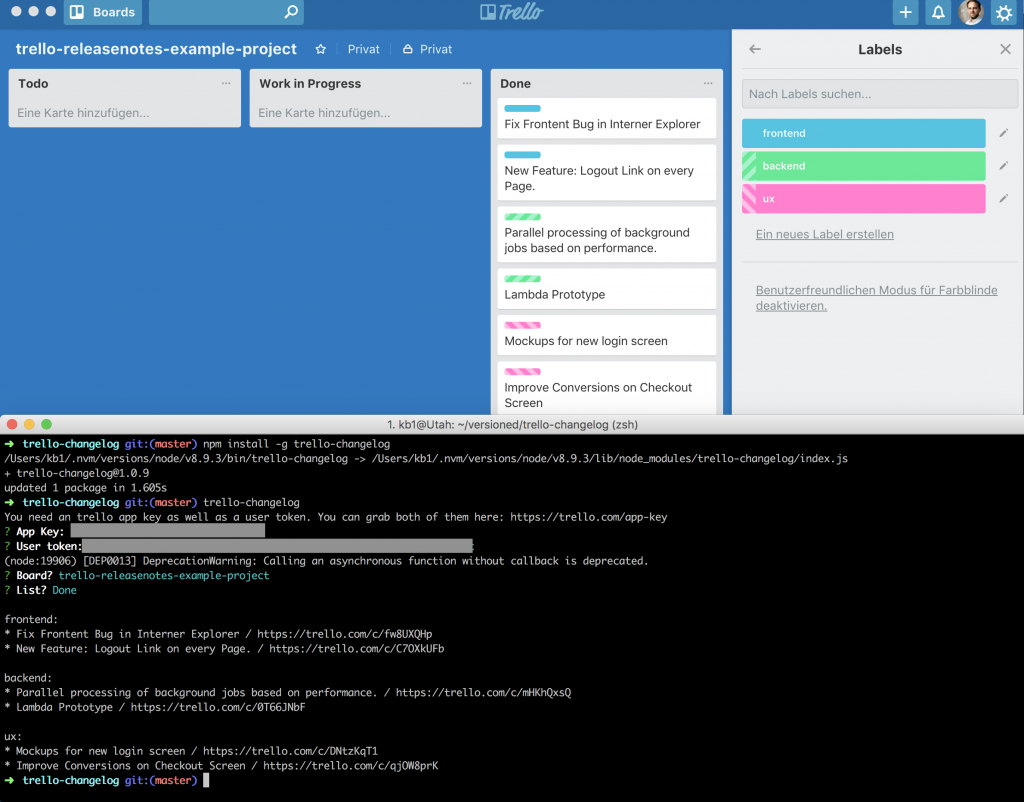Select the pink ux label
1024x802 pixels.
pos(863,199)
